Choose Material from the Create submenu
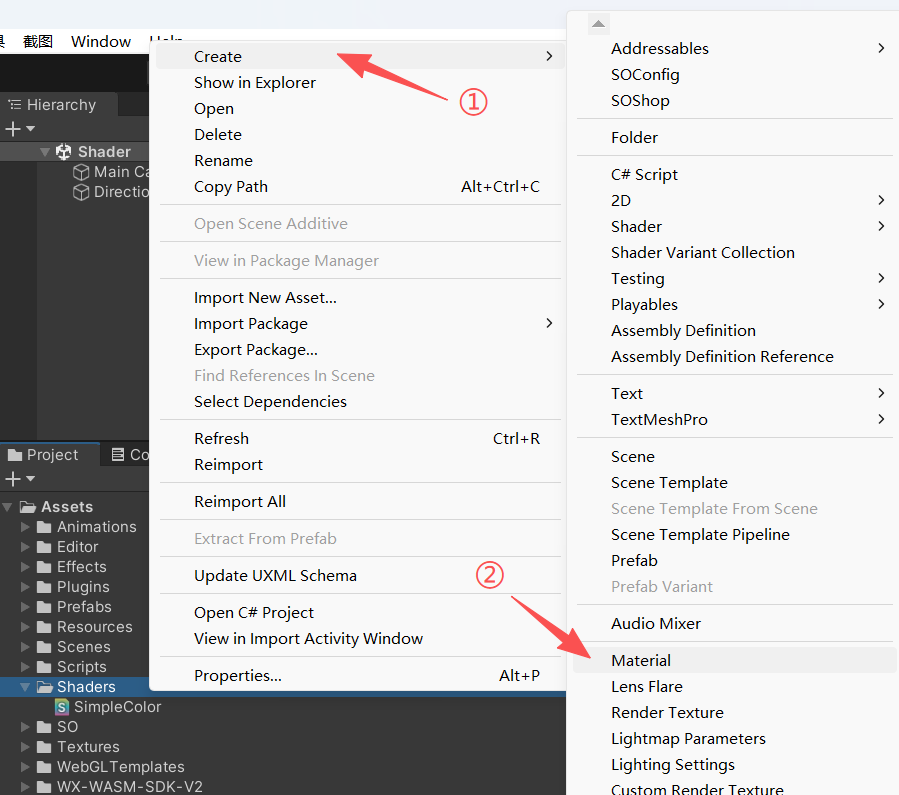The image size is (899, 795). (641, 661)
